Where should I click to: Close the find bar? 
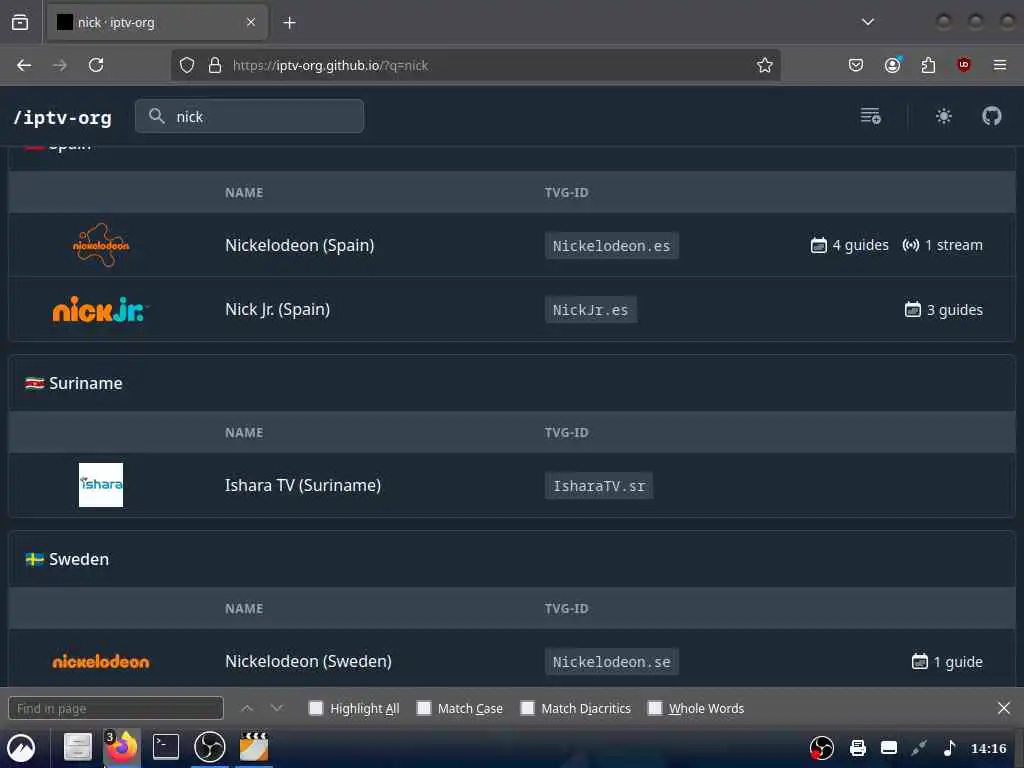tap(1004, 708)
